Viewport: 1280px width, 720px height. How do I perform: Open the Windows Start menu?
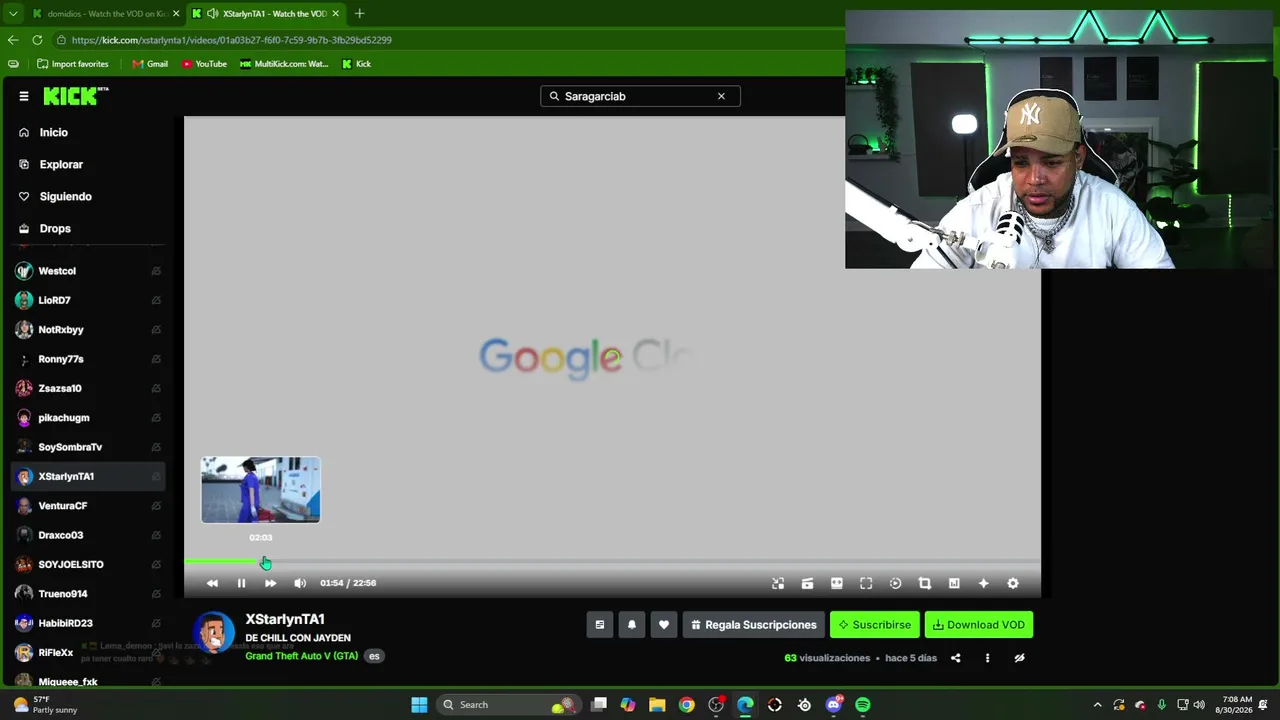pyautogui.click(x=419, y=705)
